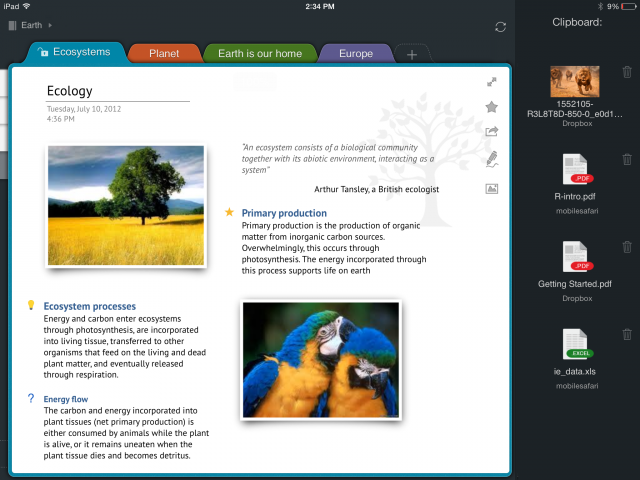The image size is (640, 480).
Task: Tap the Ecosystem processes heading
Action: [90, 306]
